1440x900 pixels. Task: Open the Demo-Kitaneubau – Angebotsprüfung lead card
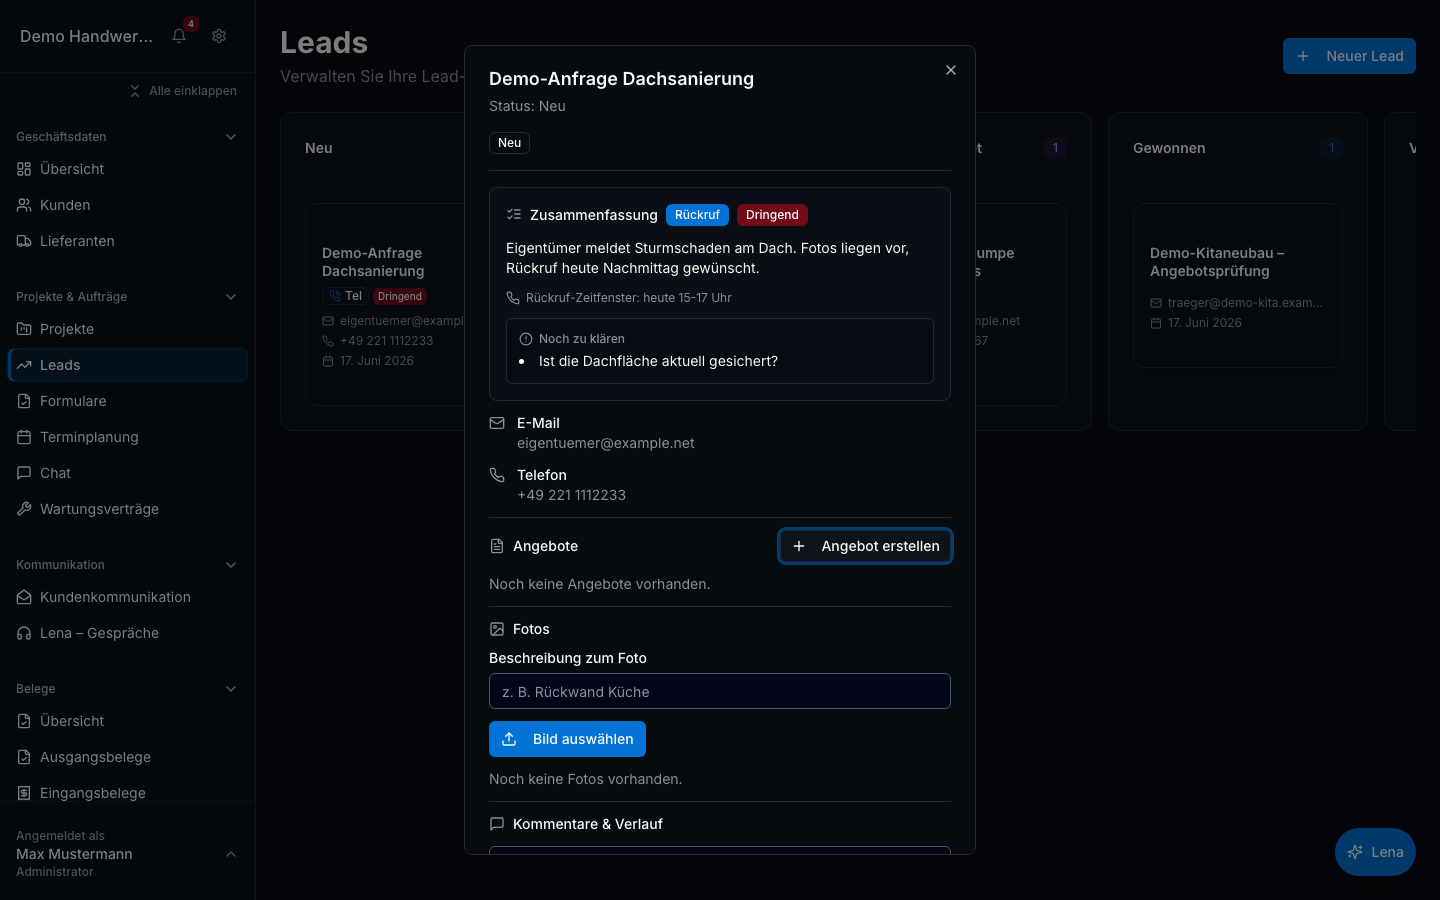click(x=1238, y=285)
